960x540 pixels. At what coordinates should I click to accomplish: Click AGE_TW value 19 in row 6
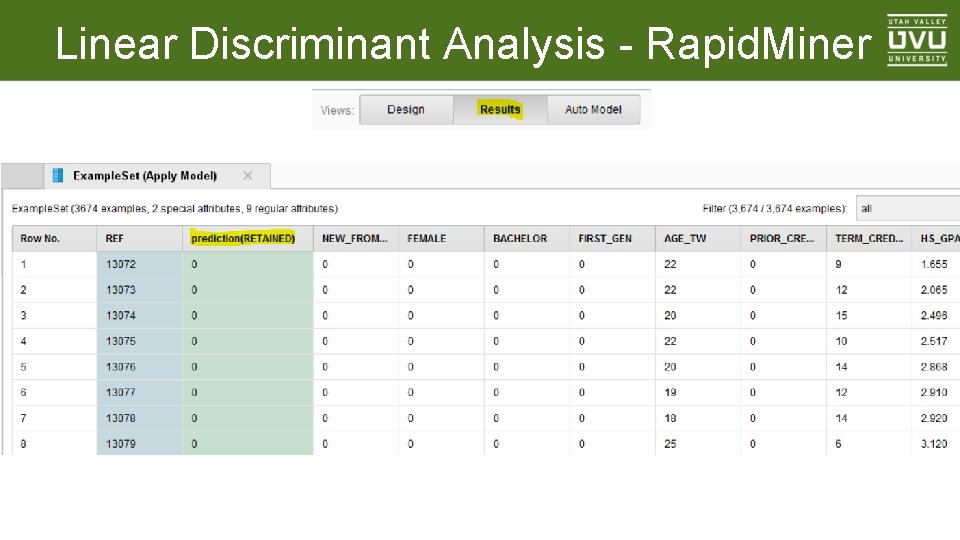(670, 392)
